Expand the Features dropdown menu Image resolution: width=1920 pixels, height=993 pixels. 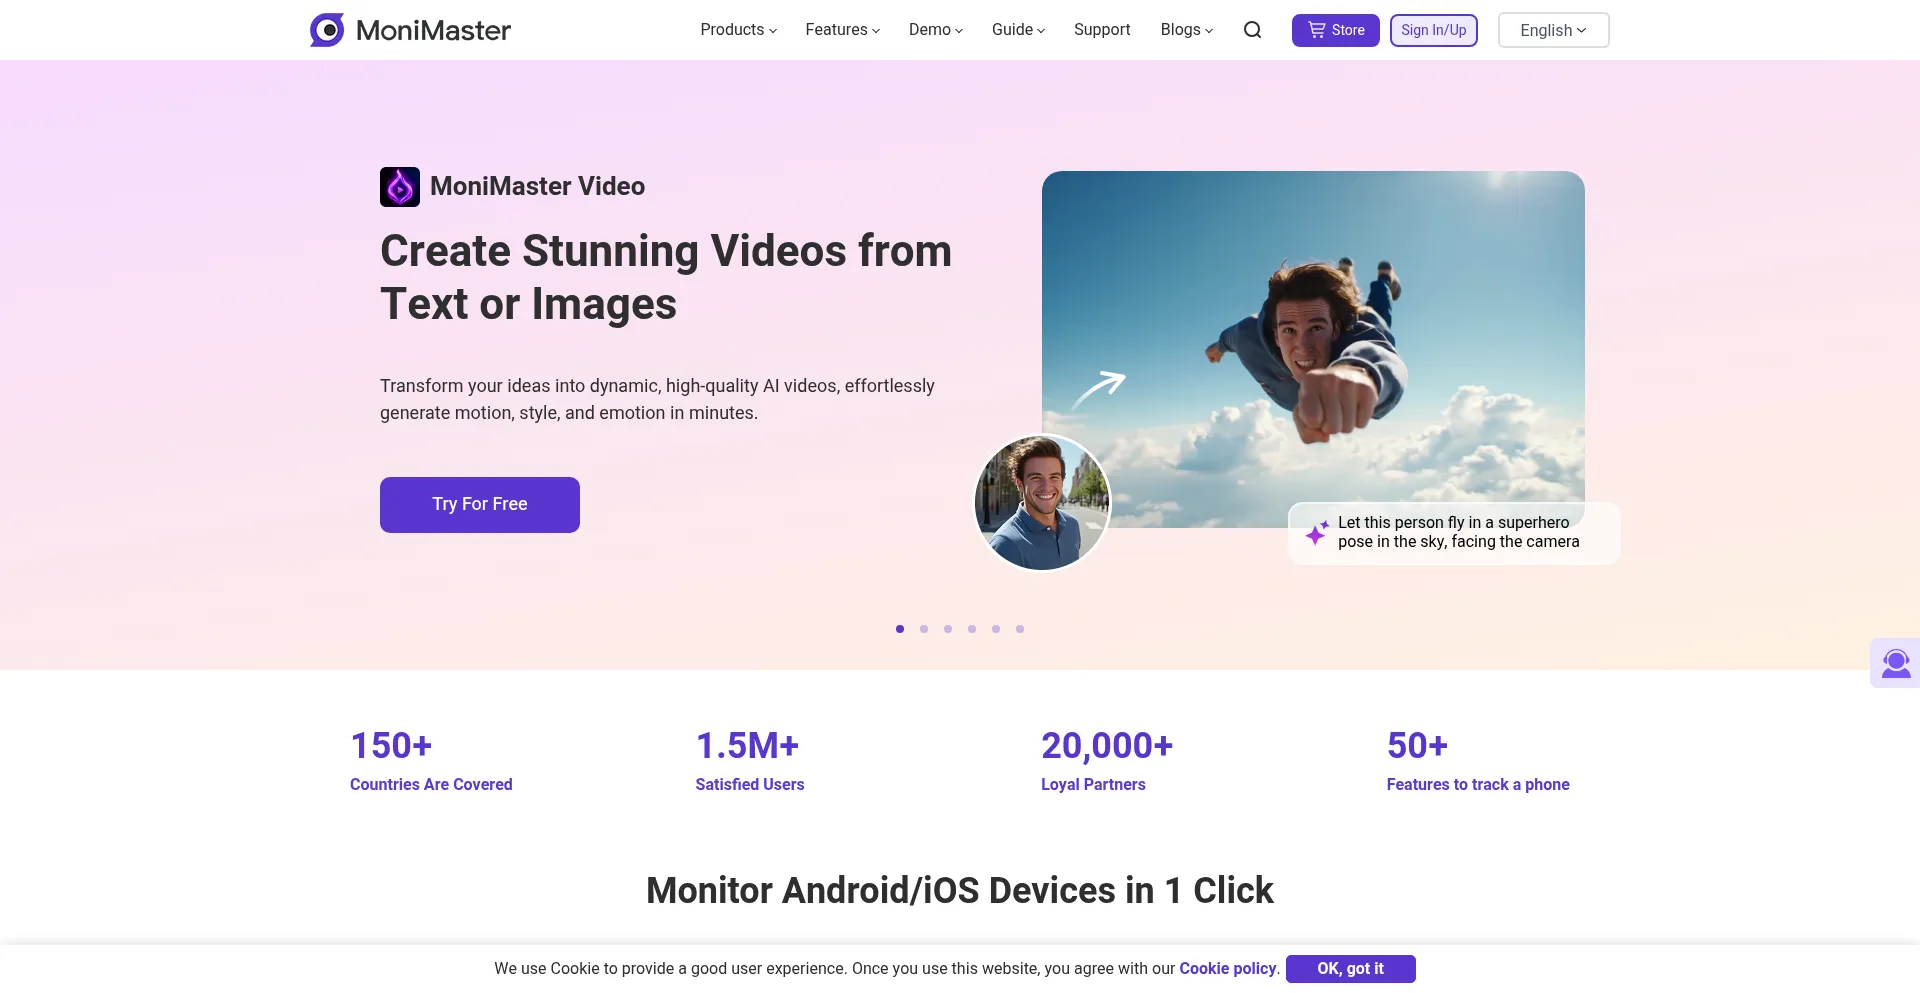(842, 30)
